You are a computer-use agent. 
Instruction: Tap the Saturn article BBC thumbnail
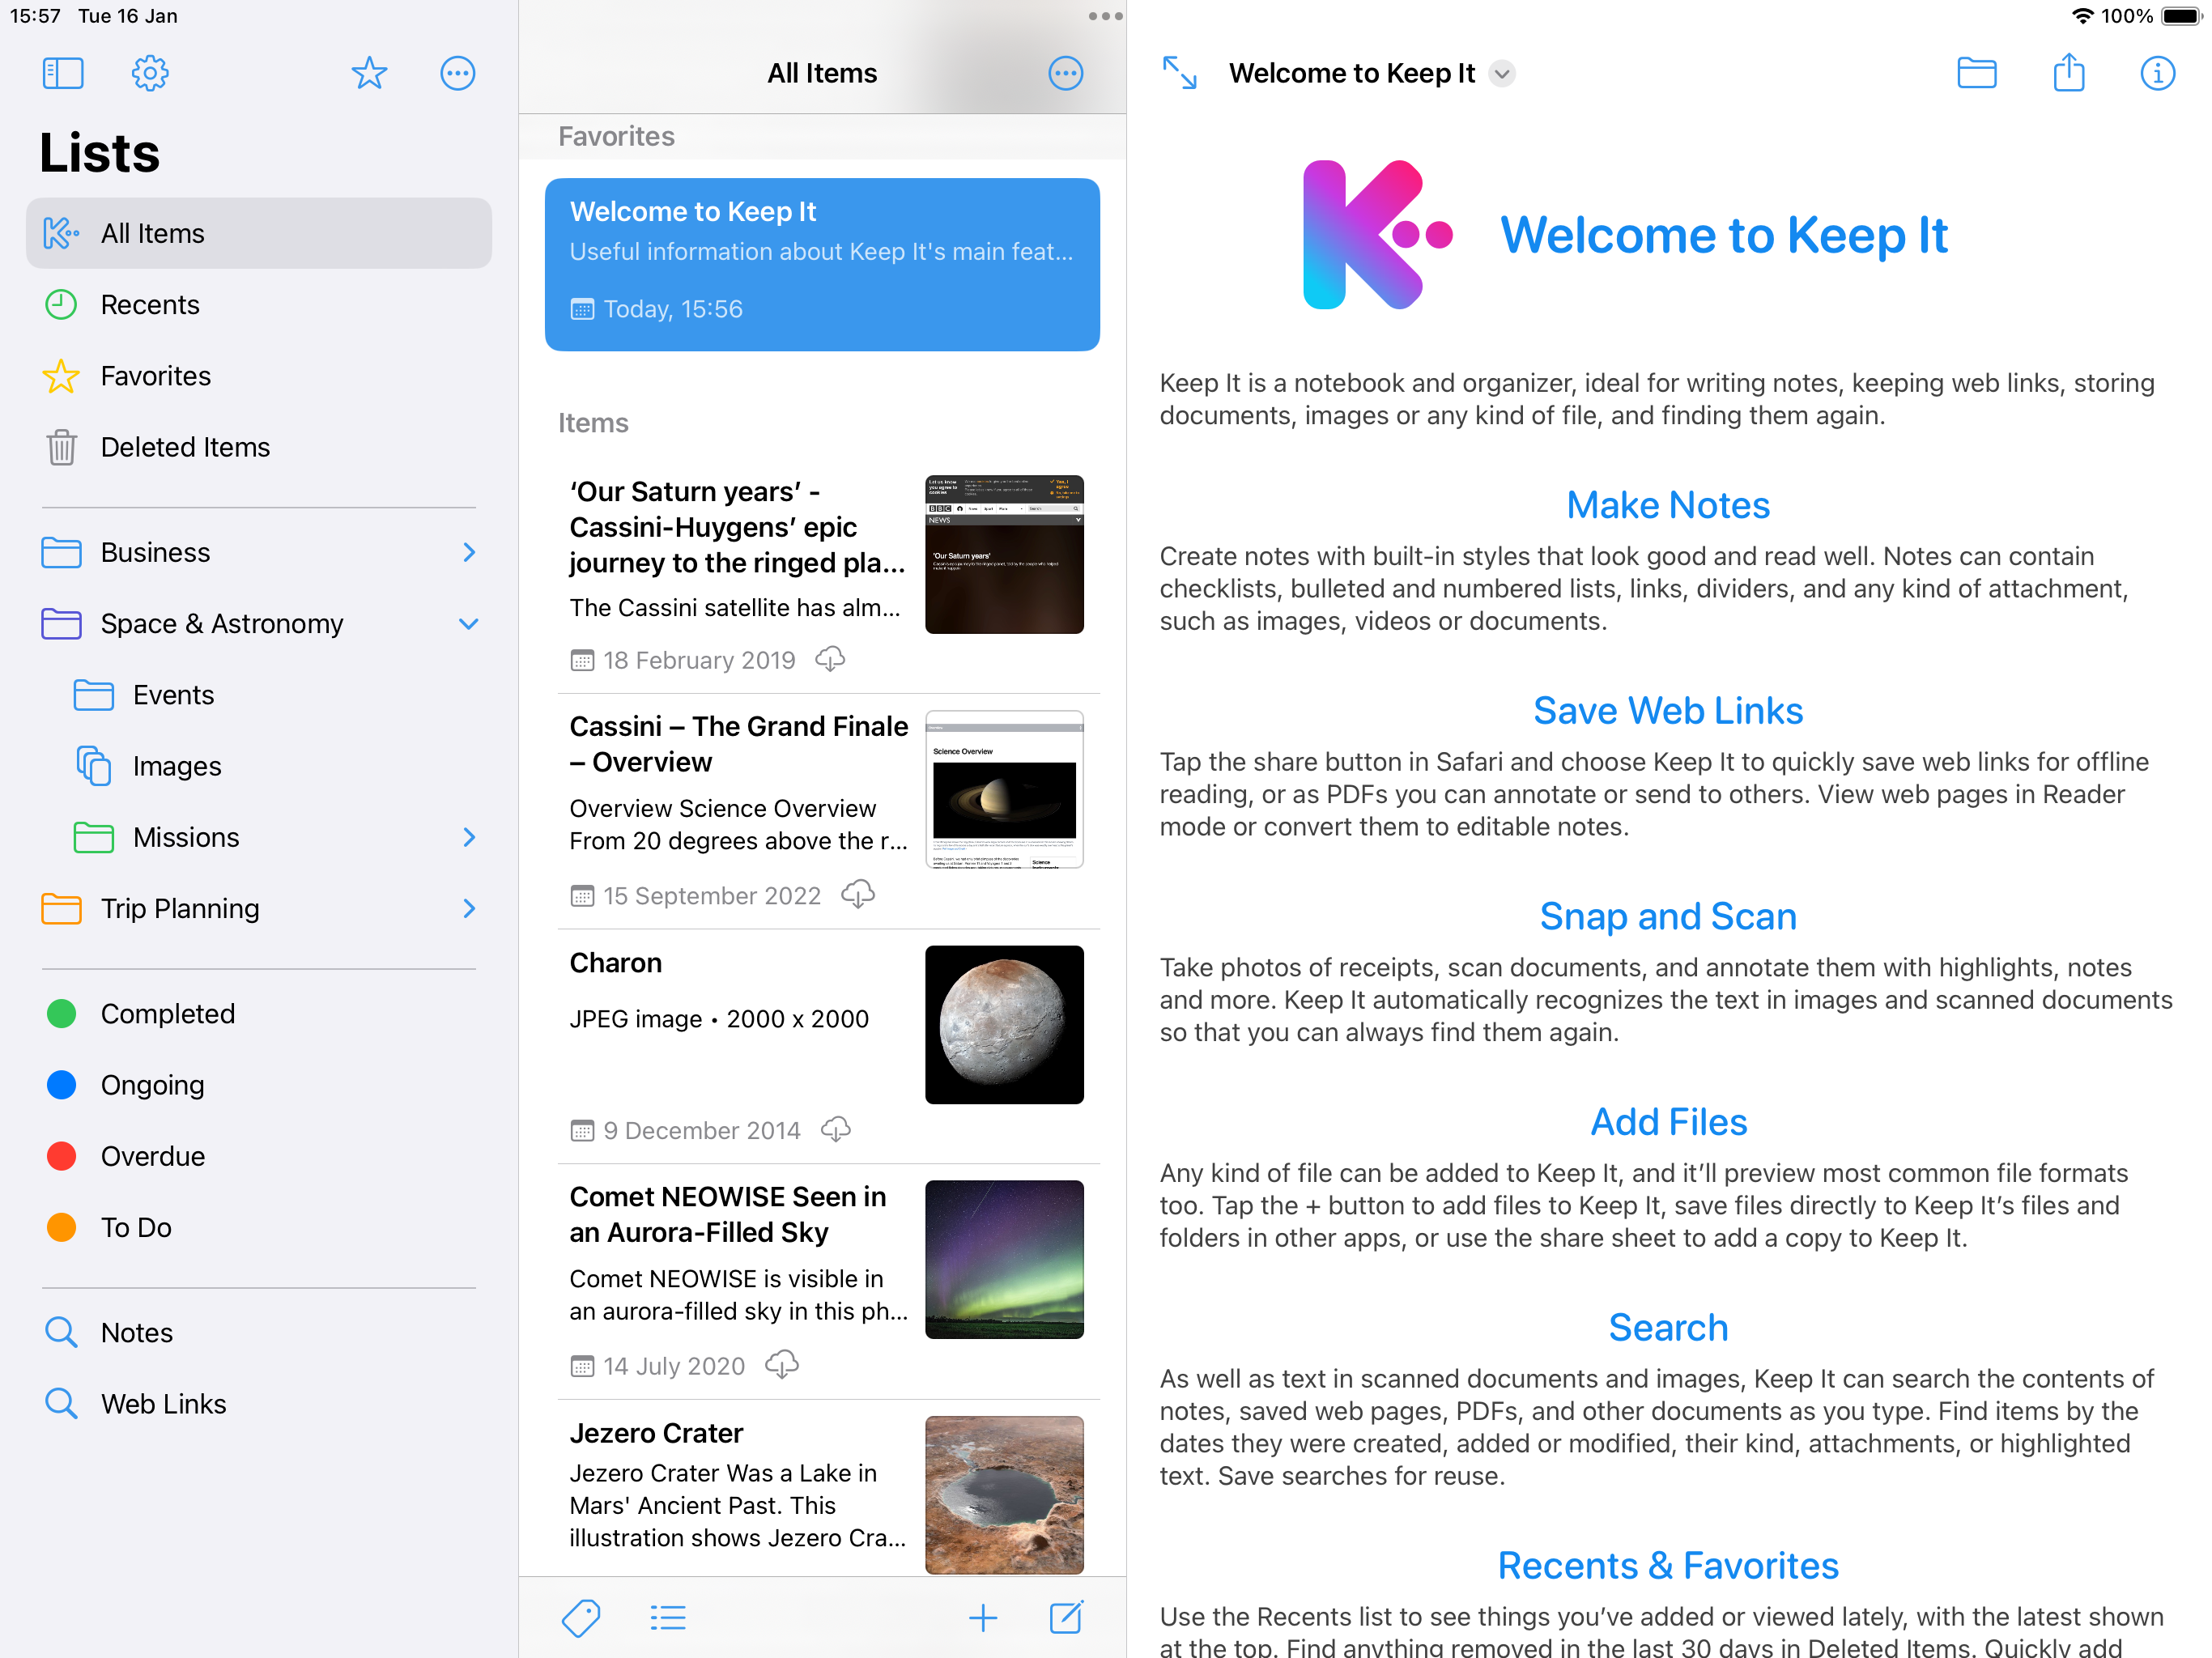(1004, 554)
